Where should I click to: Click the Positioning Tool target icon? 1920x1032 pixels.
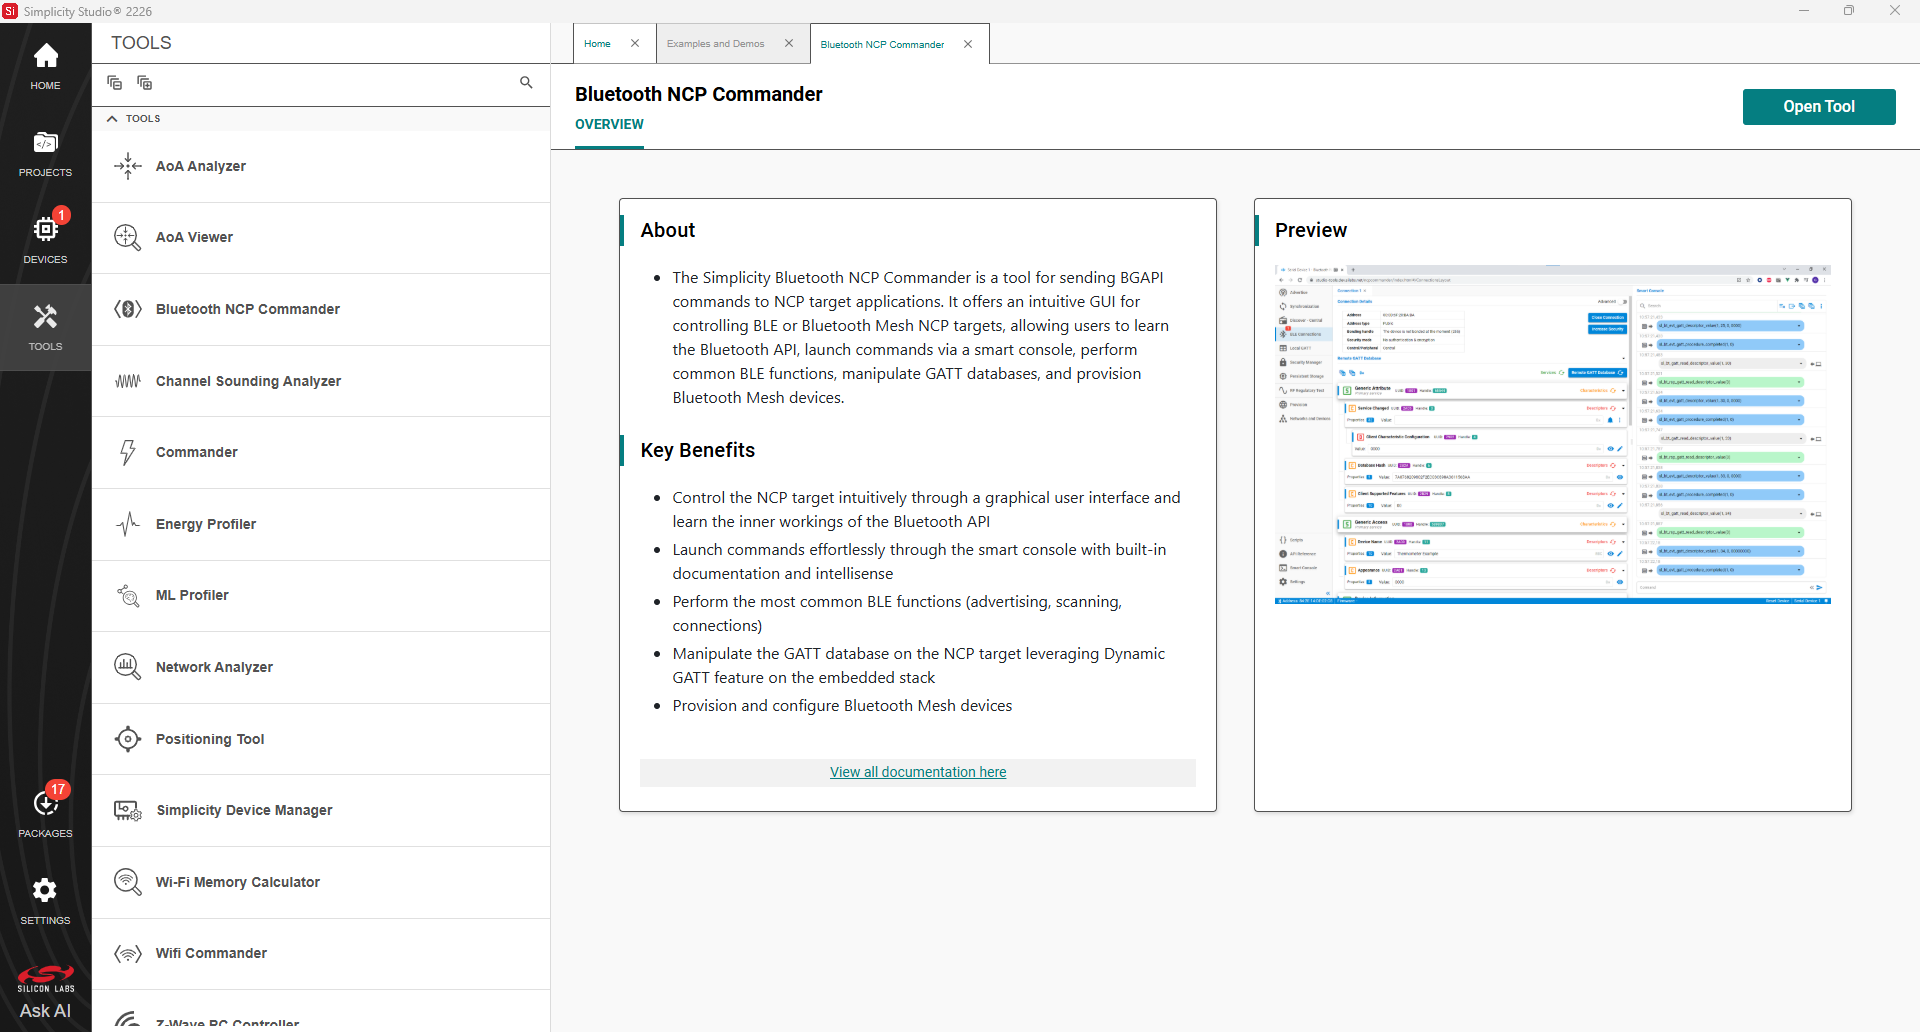pos(128,739)
